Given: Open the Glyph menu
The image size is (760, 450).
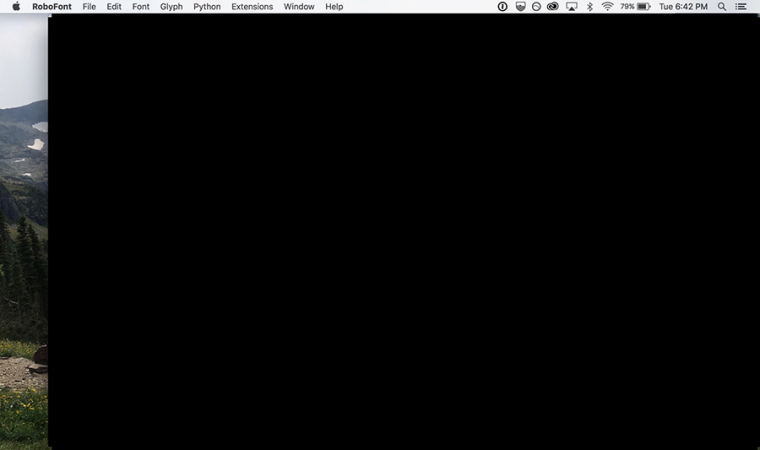Looking at the screenshot, I should click(171, 6).
